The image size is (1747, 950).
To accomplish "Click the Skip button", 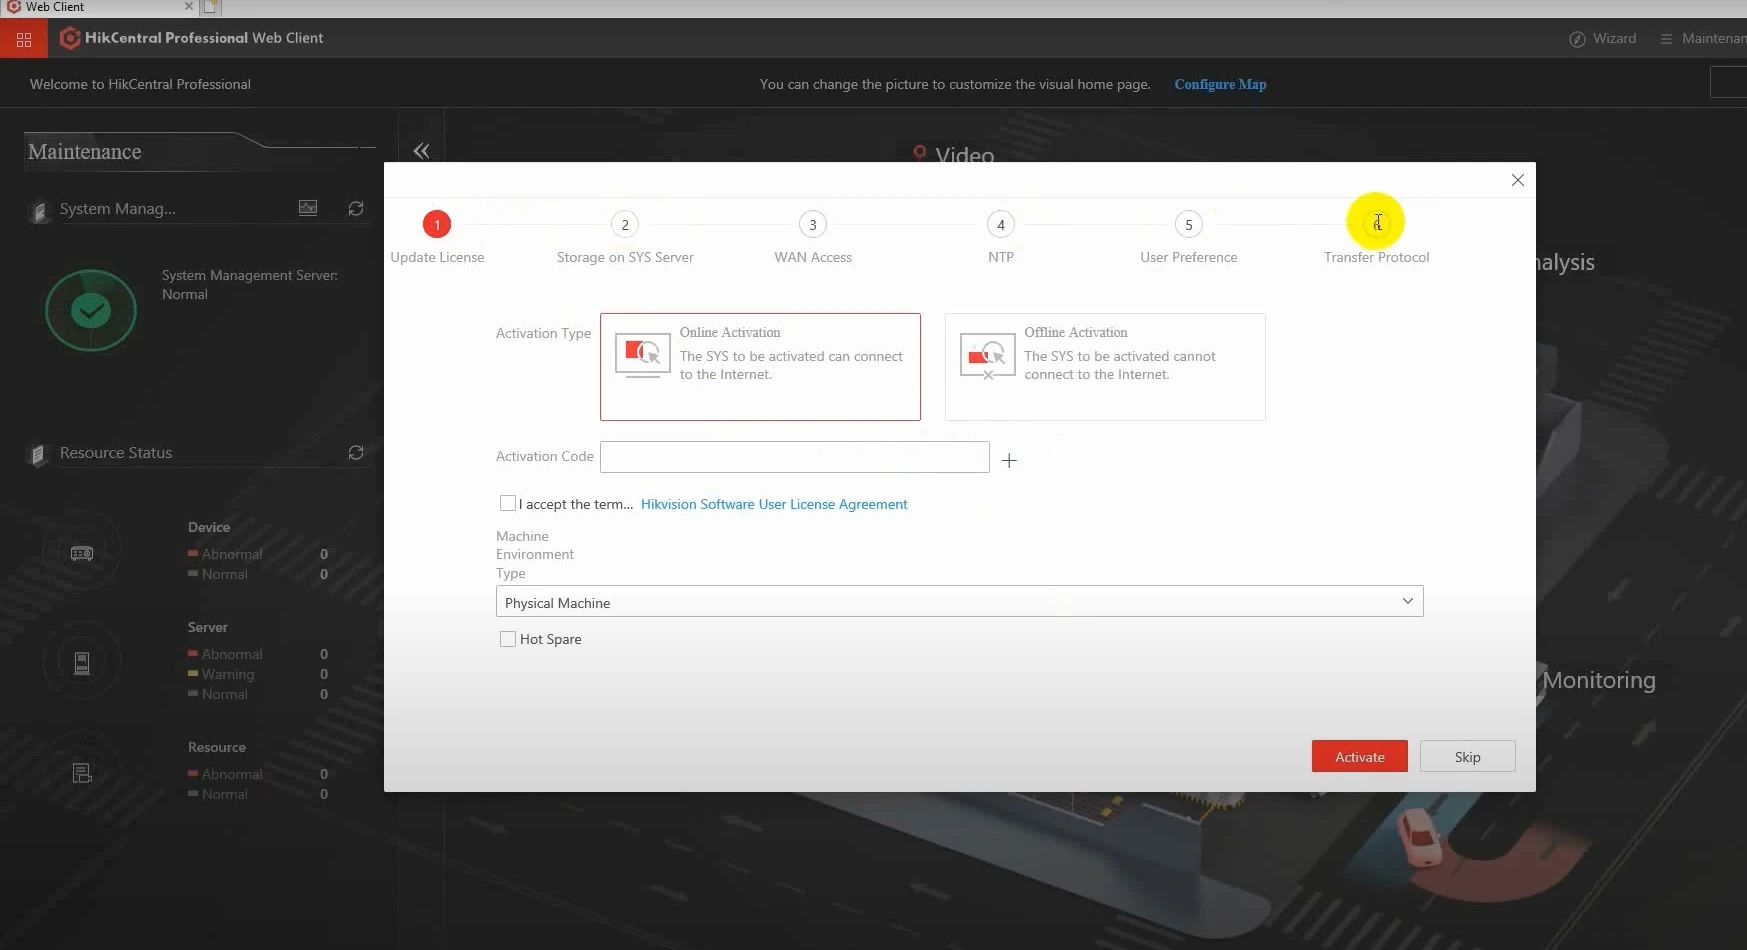I will tap(1468, 757).
